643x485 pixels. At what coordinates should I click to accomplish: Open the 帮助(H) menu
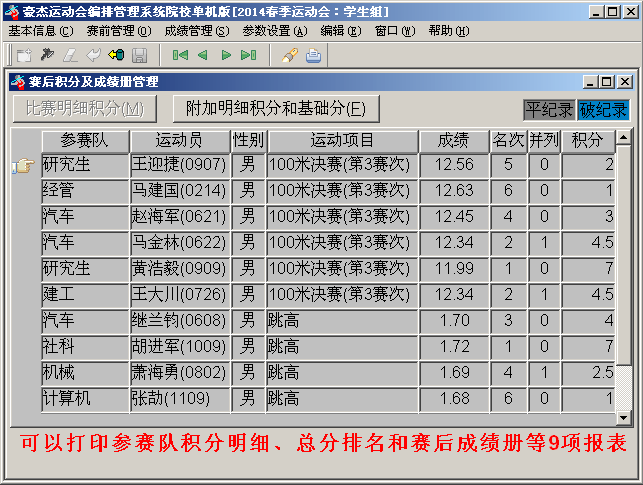point(449,31)
